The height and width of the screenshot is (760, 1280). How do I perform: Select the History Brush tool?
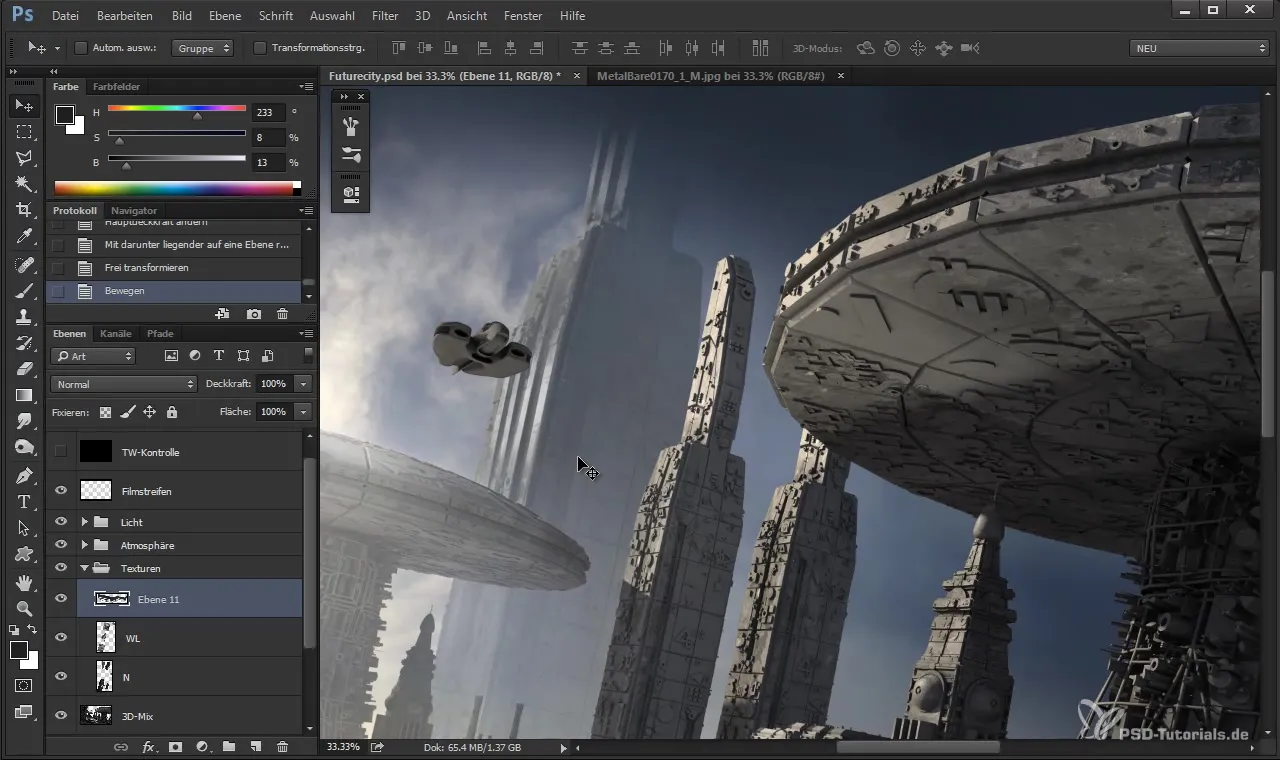click(x=24, y=343)
